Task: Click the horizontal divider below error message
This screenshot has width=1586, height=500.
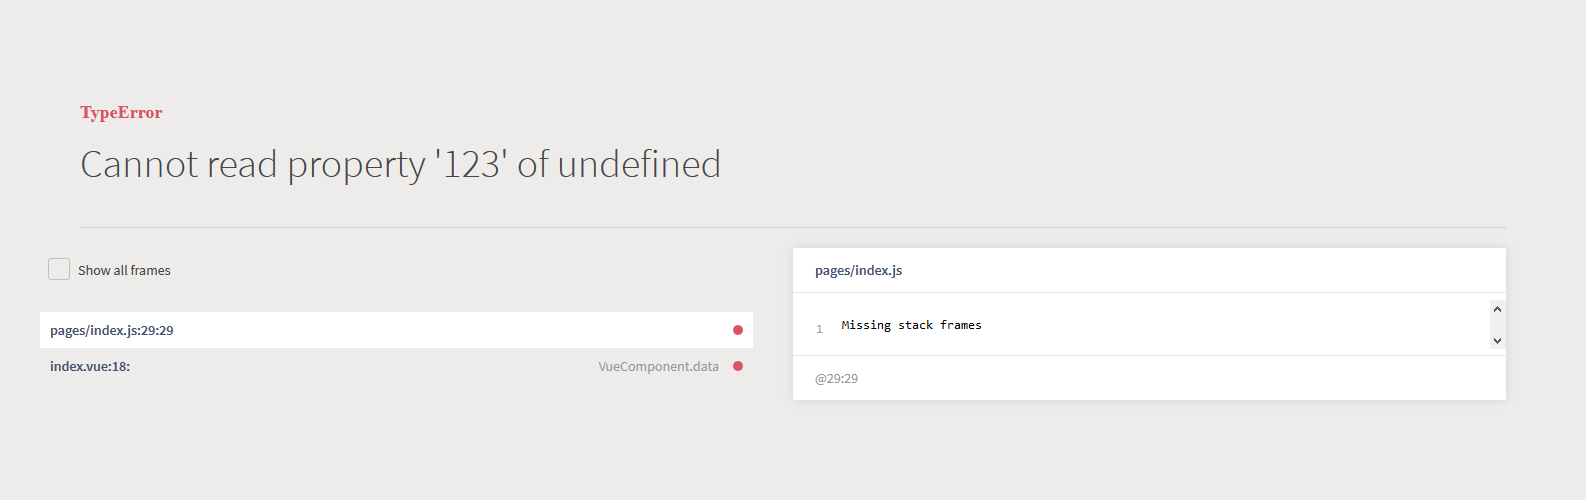Action: (792, 228)
